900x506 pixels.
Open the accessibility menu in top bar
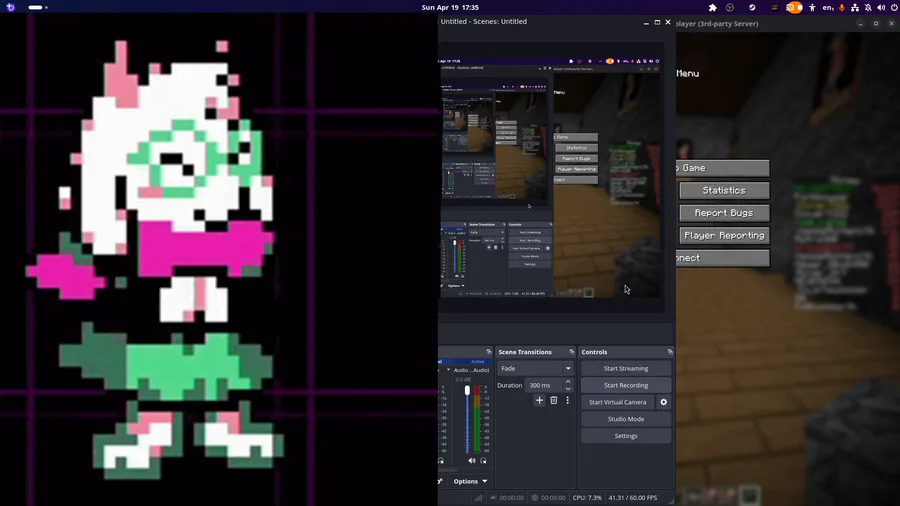(x=812, y=7)
